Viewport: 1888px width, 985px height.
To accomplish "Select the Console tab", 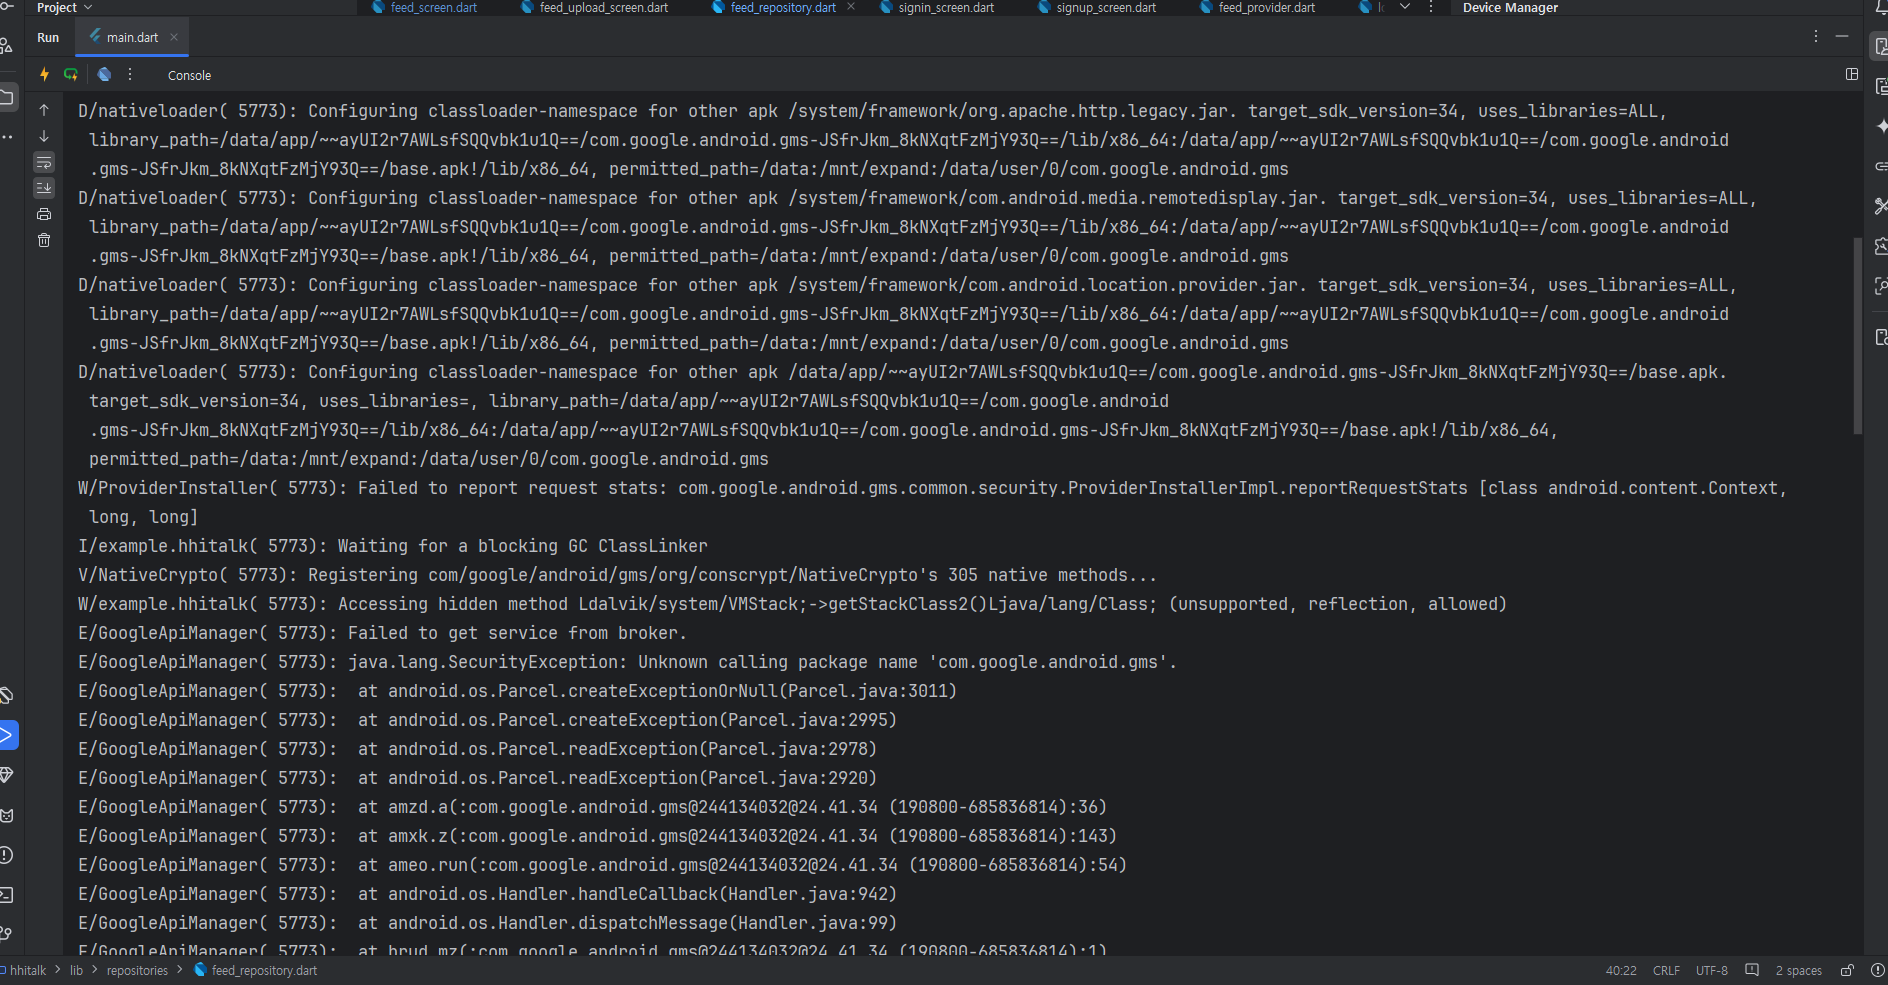I will pos(189,75).
